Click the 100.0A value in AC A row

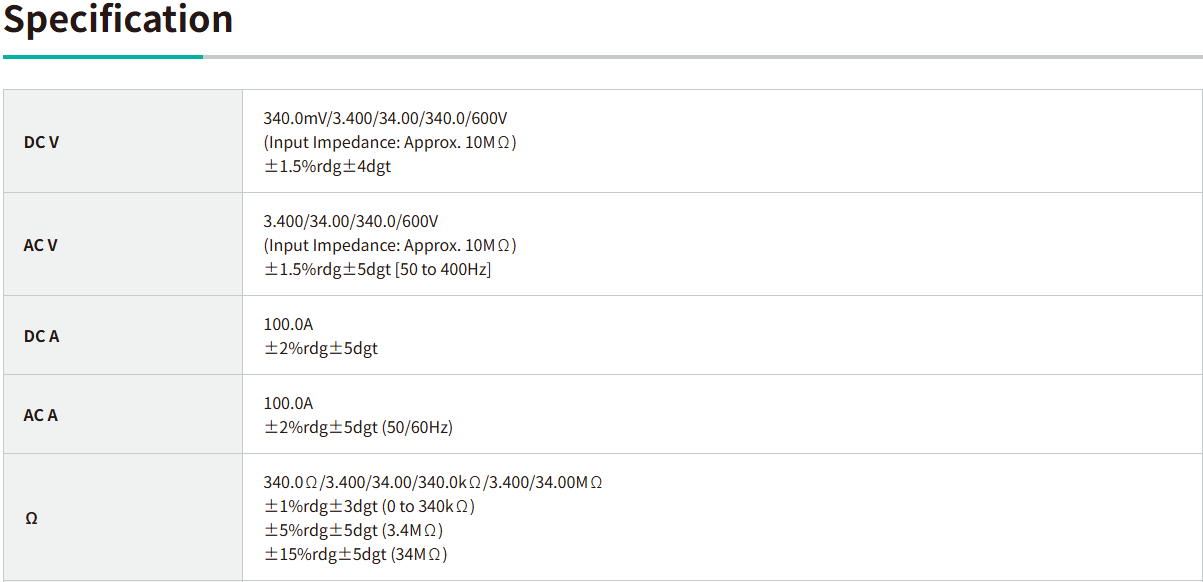click(288, 403)
